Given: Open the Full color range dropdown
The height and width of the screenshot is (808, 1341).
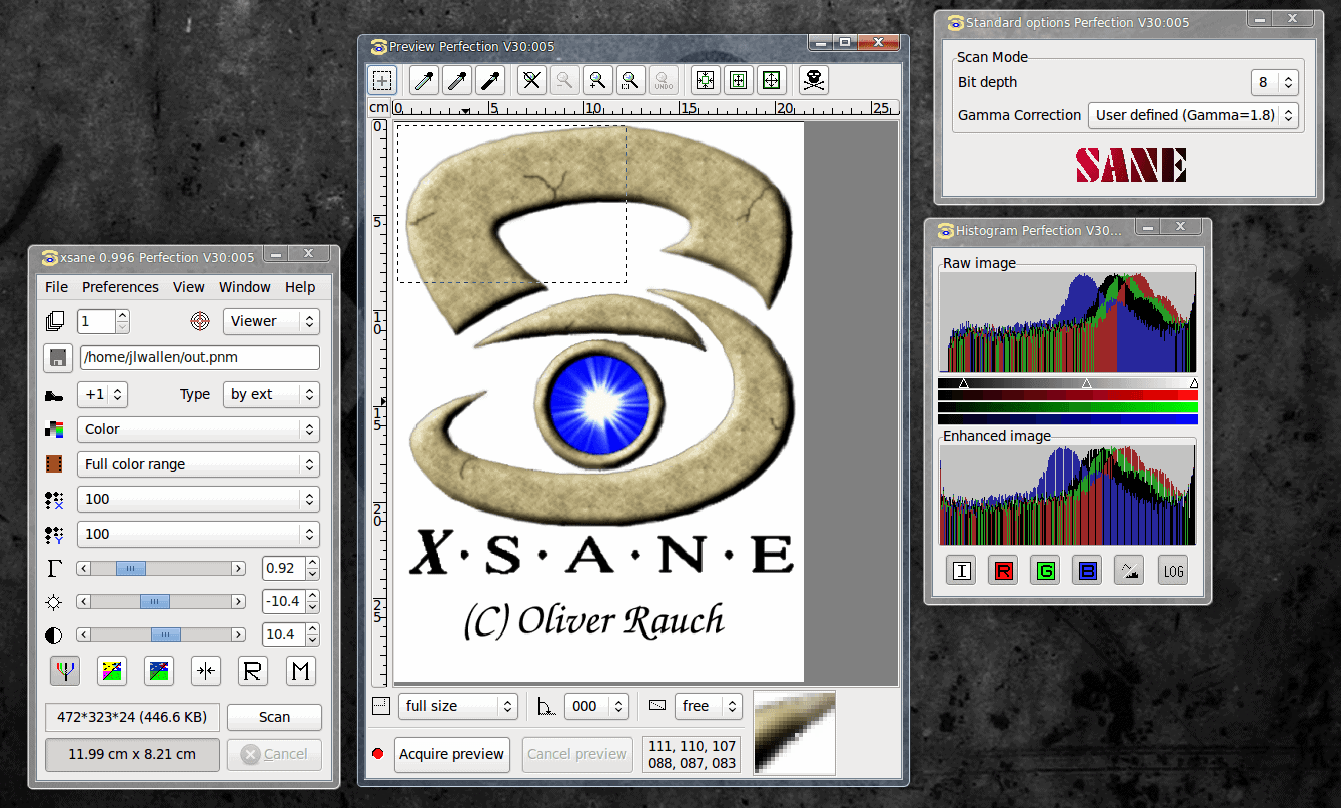Looking at the screenshot, I should coord(198,464).
